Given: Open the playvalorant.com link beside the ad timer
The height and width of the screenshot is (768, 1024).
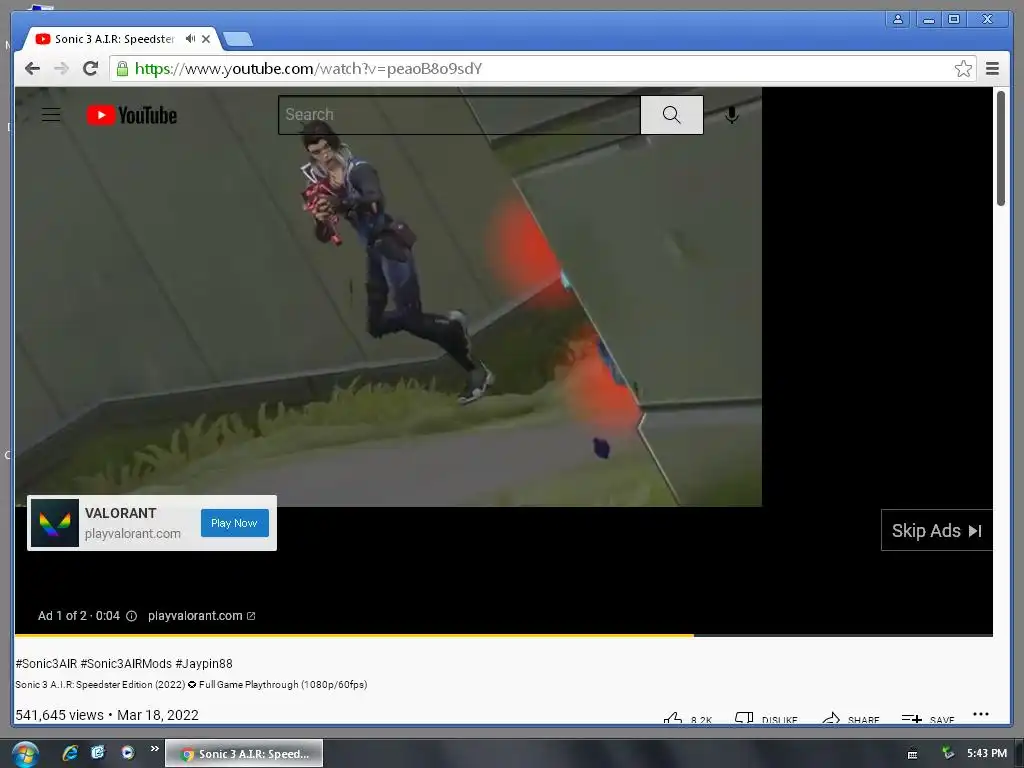Looking at the screenshot, I should coord(201,616).
